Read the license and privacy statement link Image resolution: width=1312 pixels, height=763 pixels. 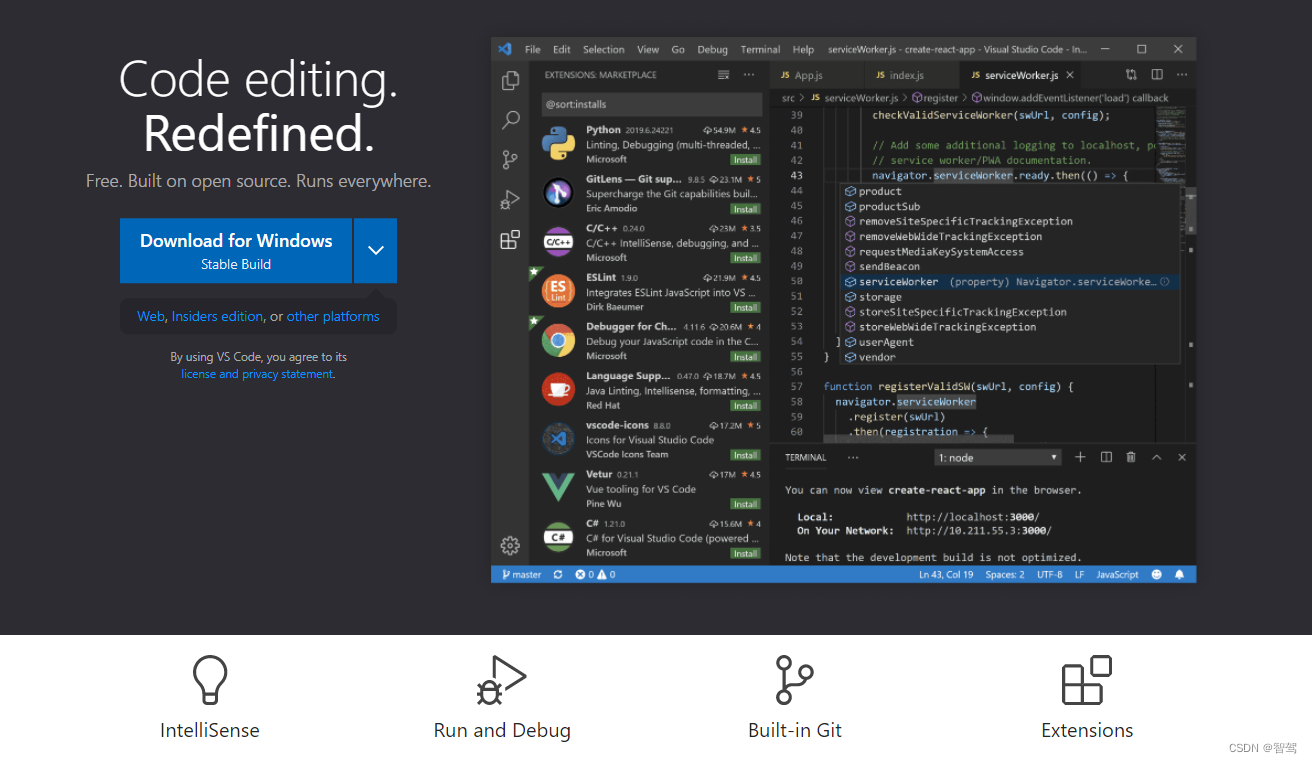(x=257, y=374)
